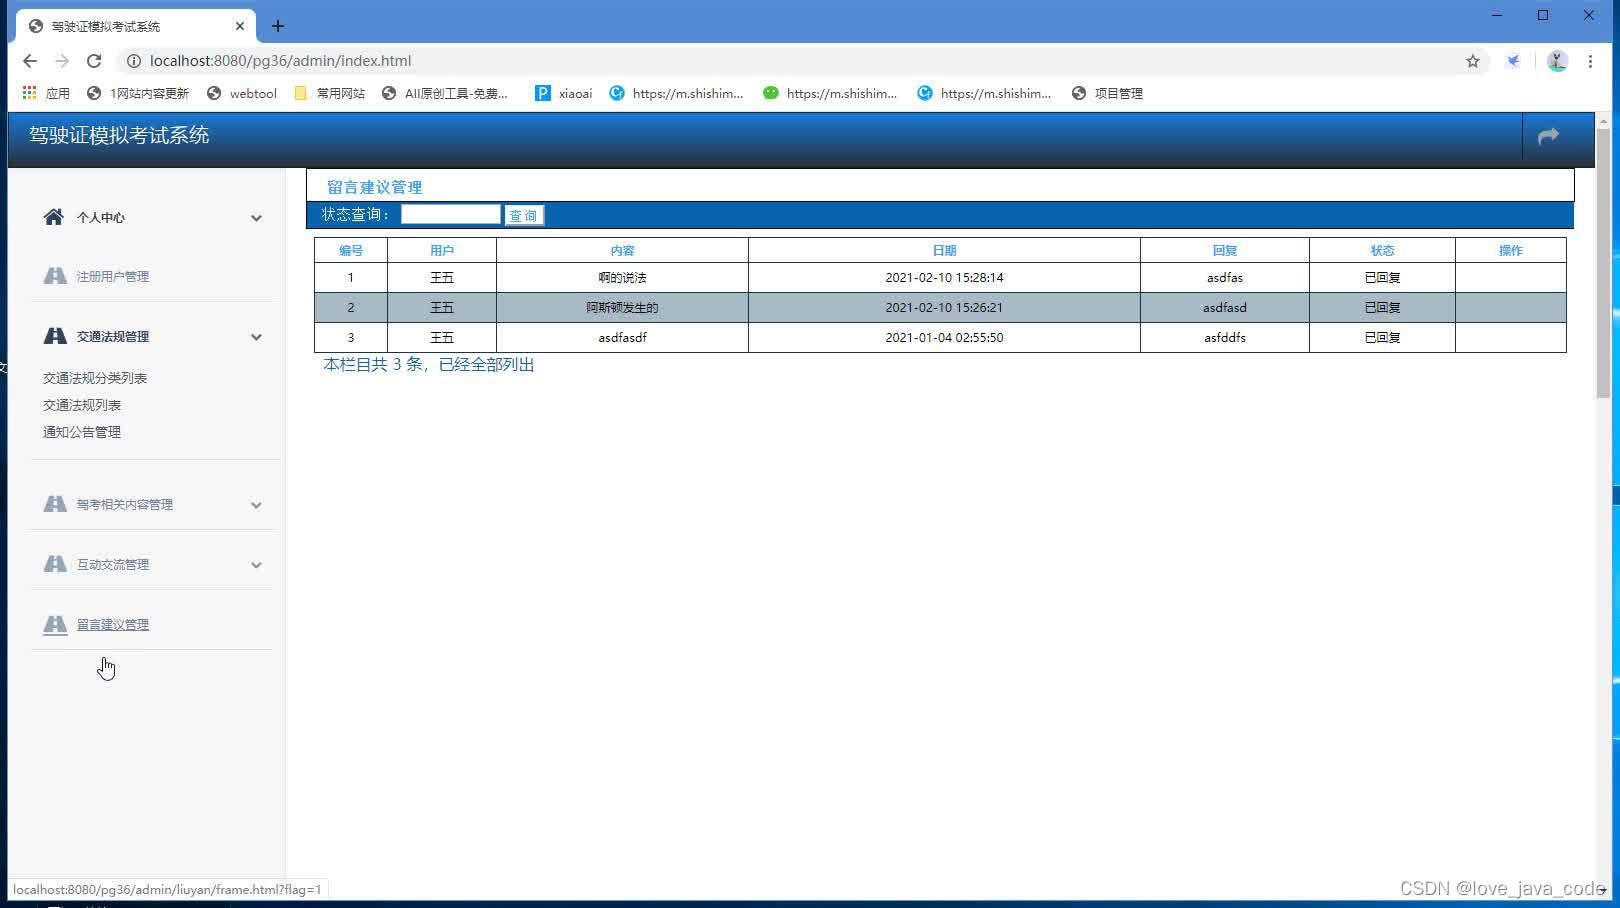Click the road icon beside 注册用户管理
1620x908 pixels.
pos(55,276)
